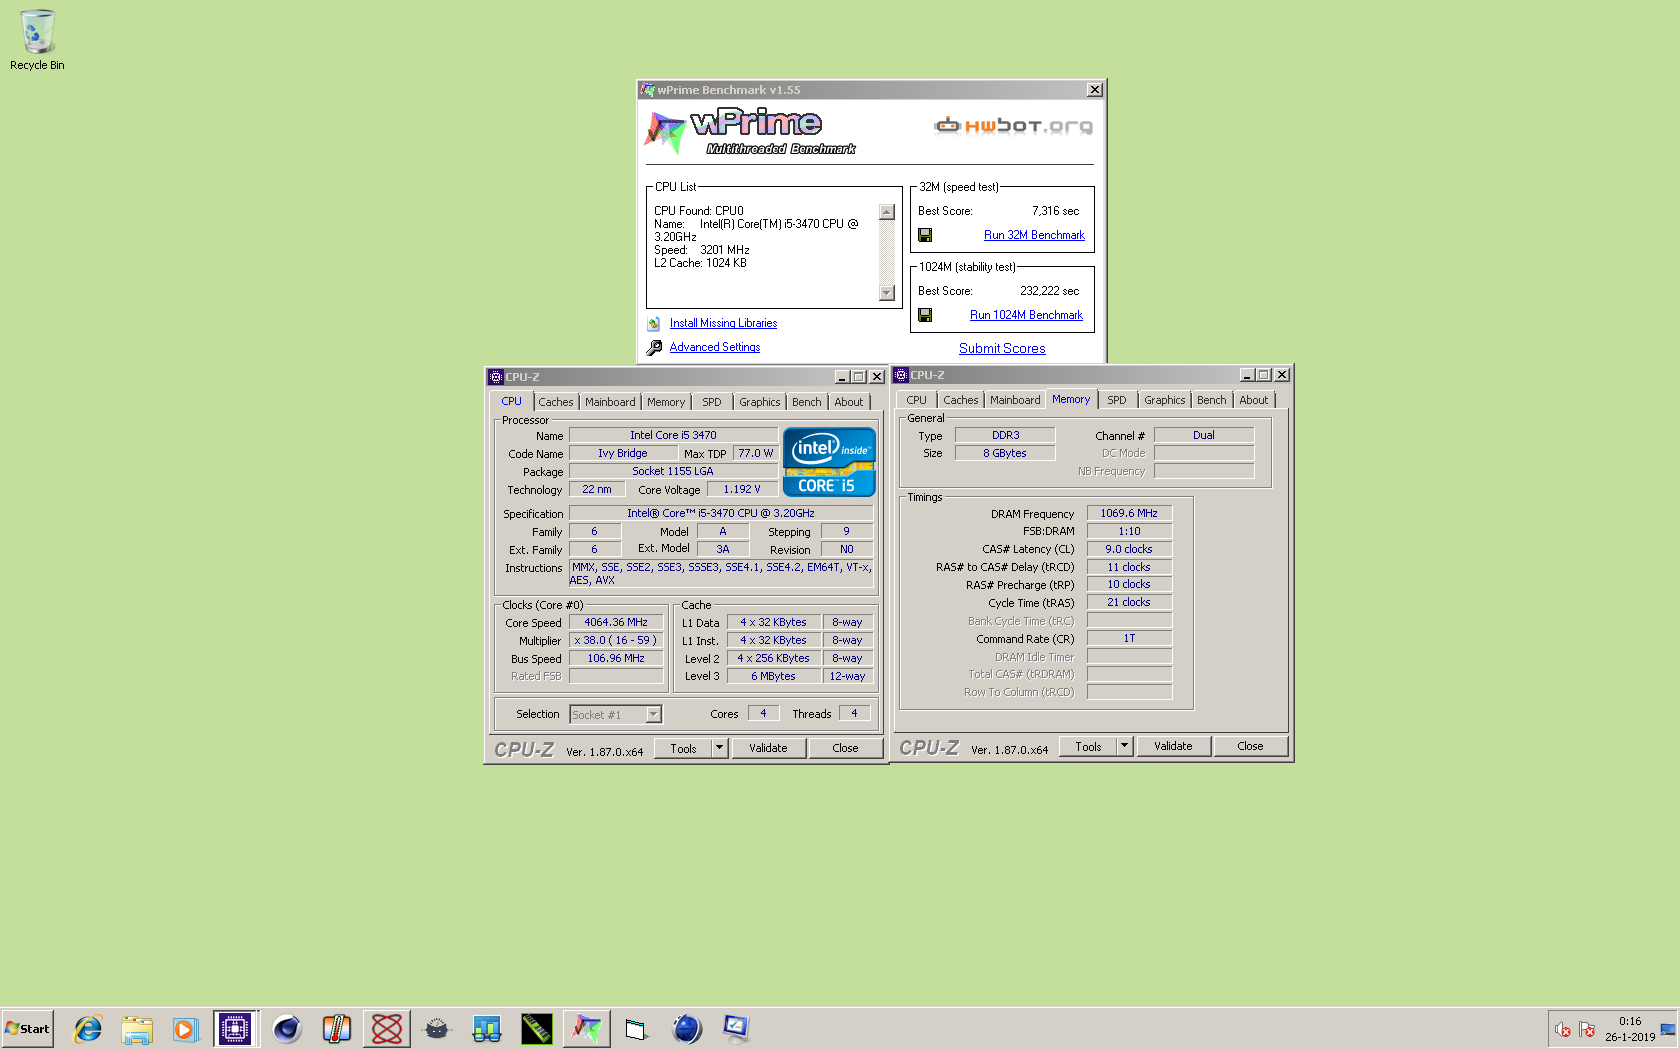
Task: Open the Memory tab in left CPU-Z window
Action: pyautogui.click(x=666, y=402)
